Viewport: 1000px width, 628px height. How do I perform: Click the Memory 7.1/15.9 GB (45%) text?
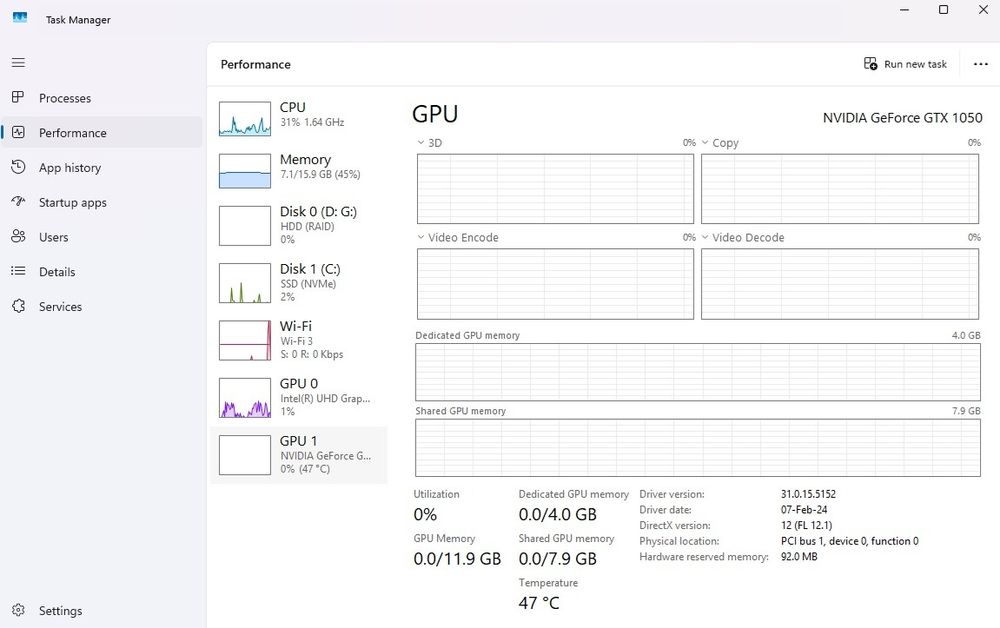pos(320,175)
